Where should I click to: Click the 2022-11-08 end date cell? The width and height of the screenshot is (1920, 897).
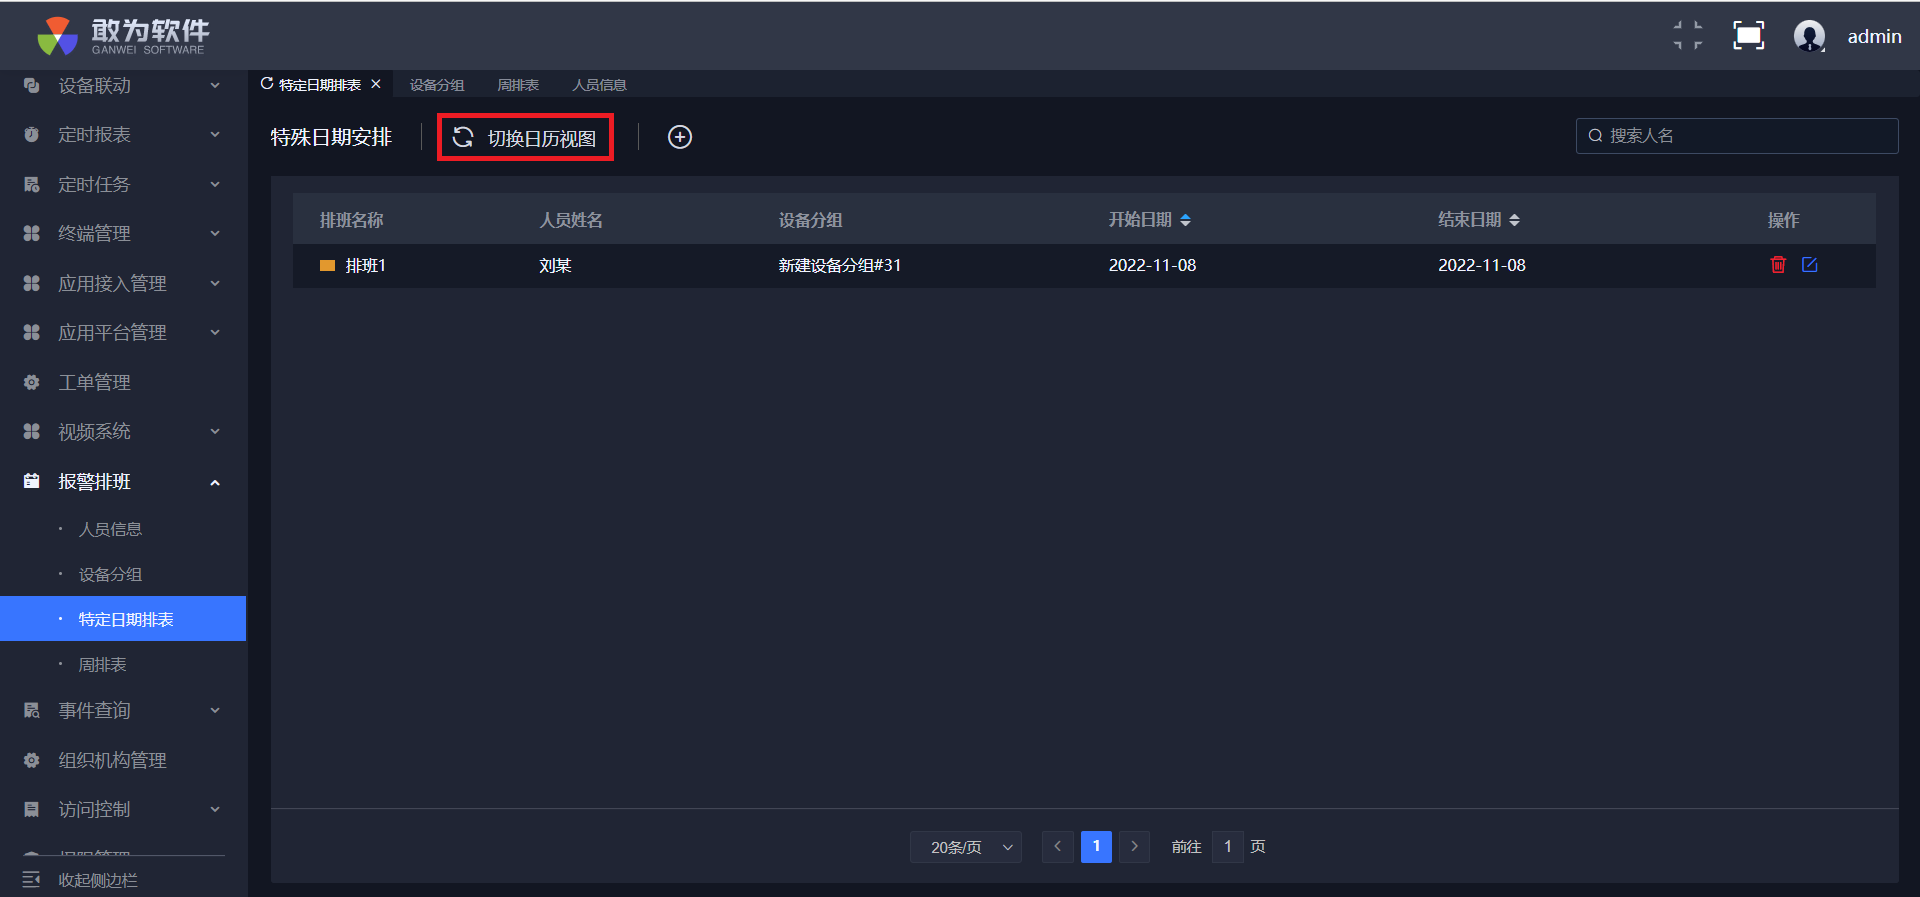click(1482, 265)
